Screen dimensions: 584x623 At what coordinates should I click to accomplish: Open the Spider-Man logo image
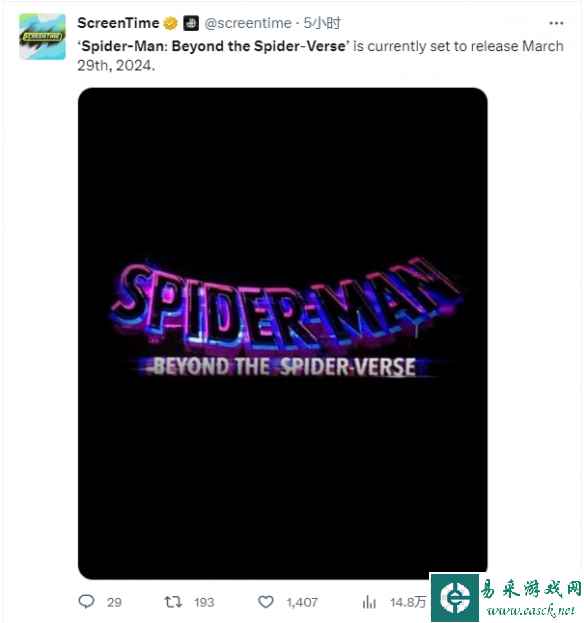283,333
